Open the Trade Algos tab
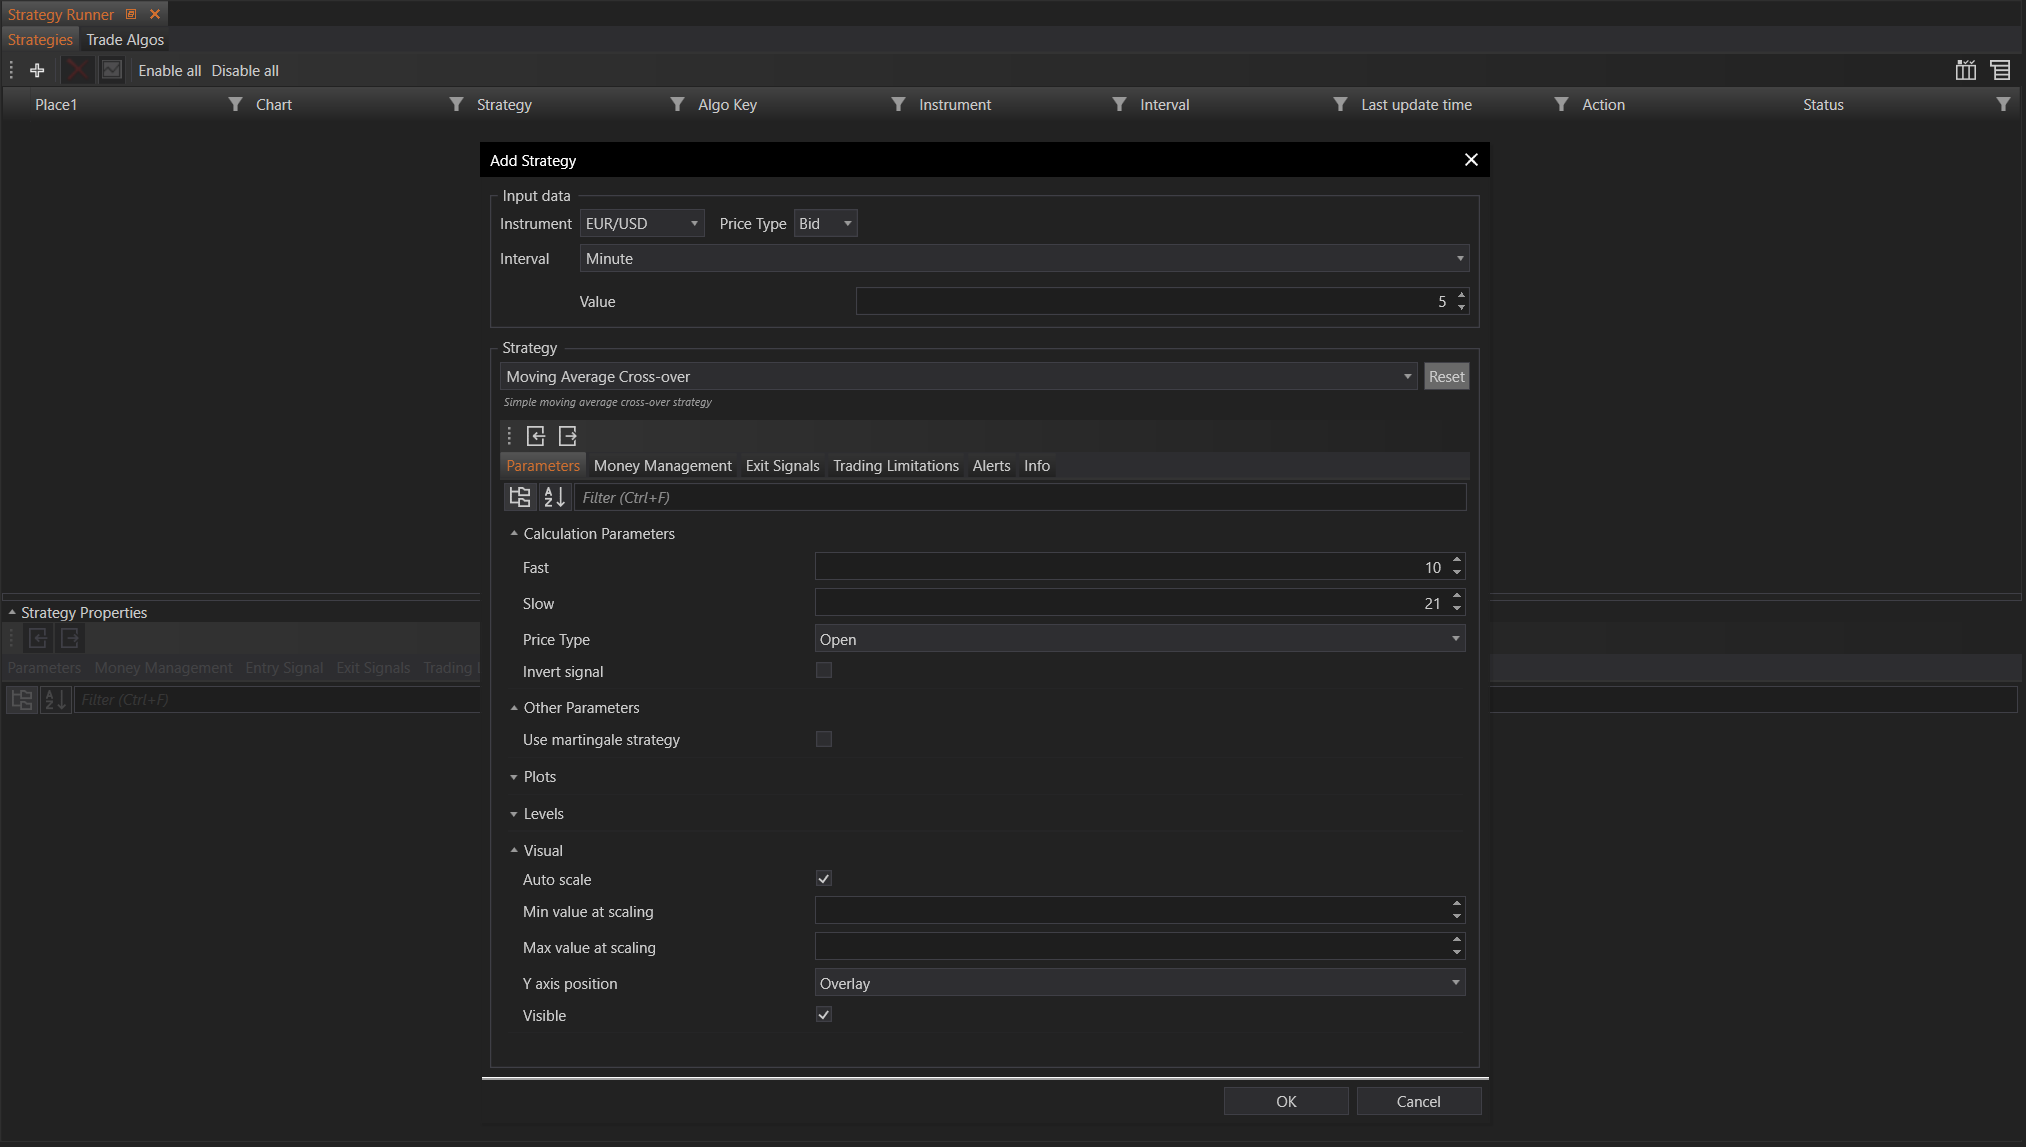The image size is (2026, 1147). pyautogui.click(x=125, y=40)
